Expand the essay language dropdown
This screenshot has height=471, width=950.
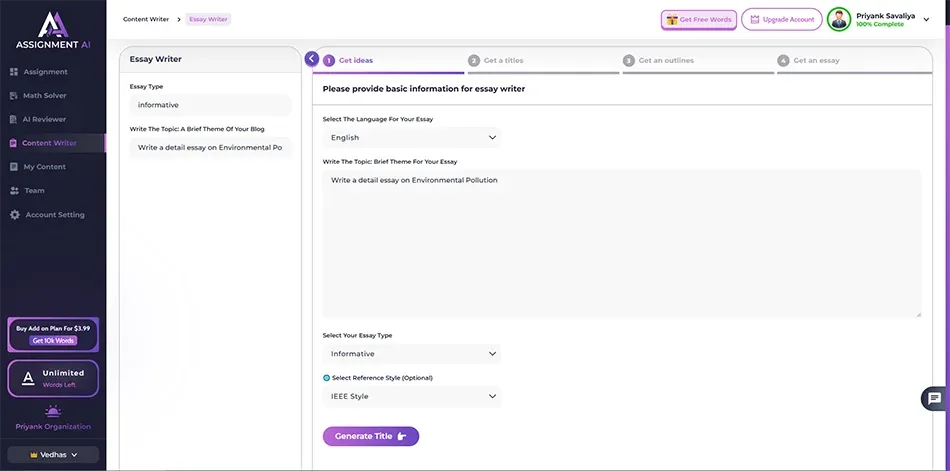click(411, 138)
